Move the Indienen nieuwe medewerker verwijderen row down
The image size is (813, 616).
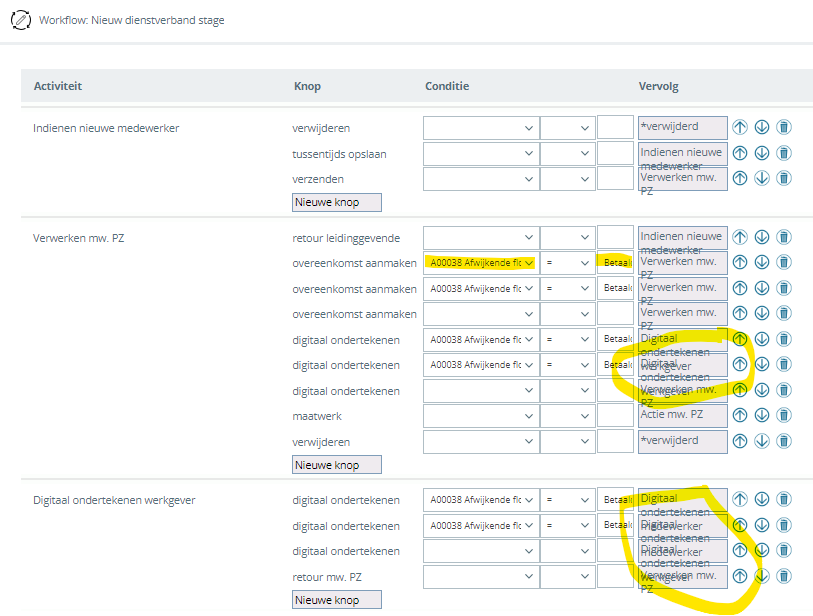(x=762, y=127)
